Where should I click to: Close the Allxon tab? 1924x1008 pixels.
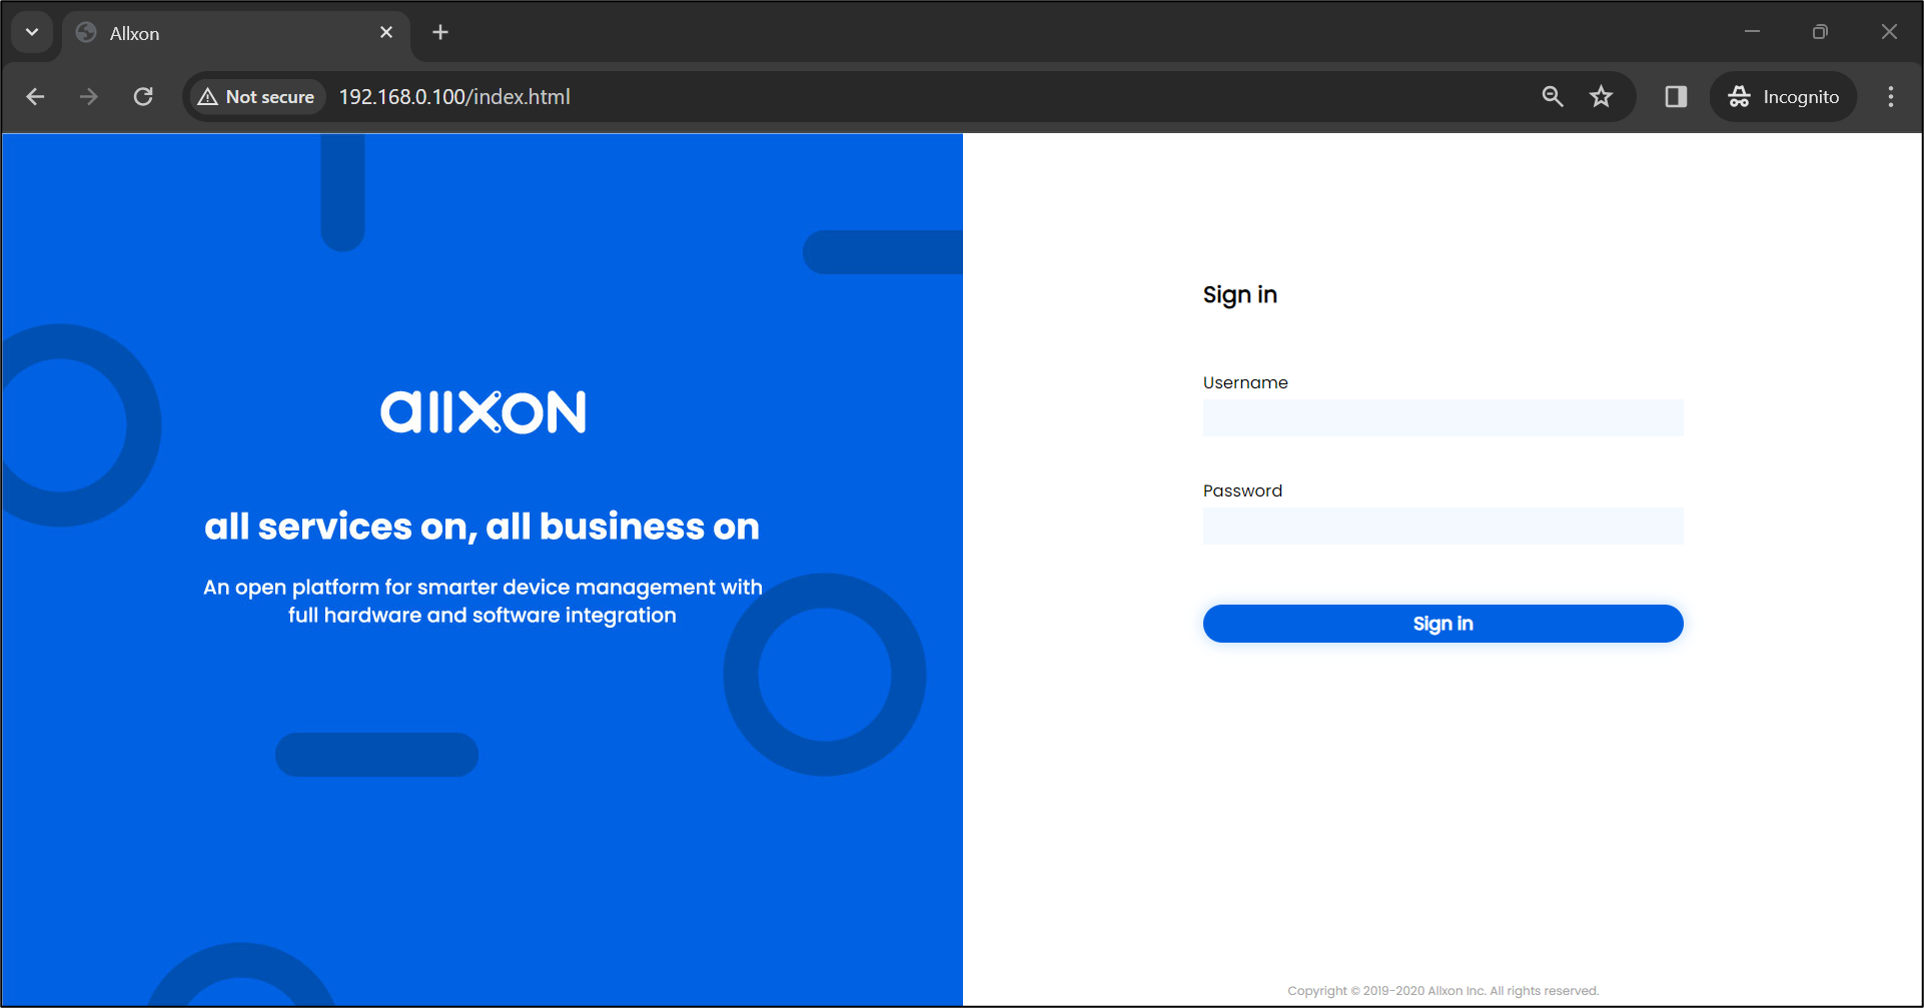click(386, 33)
